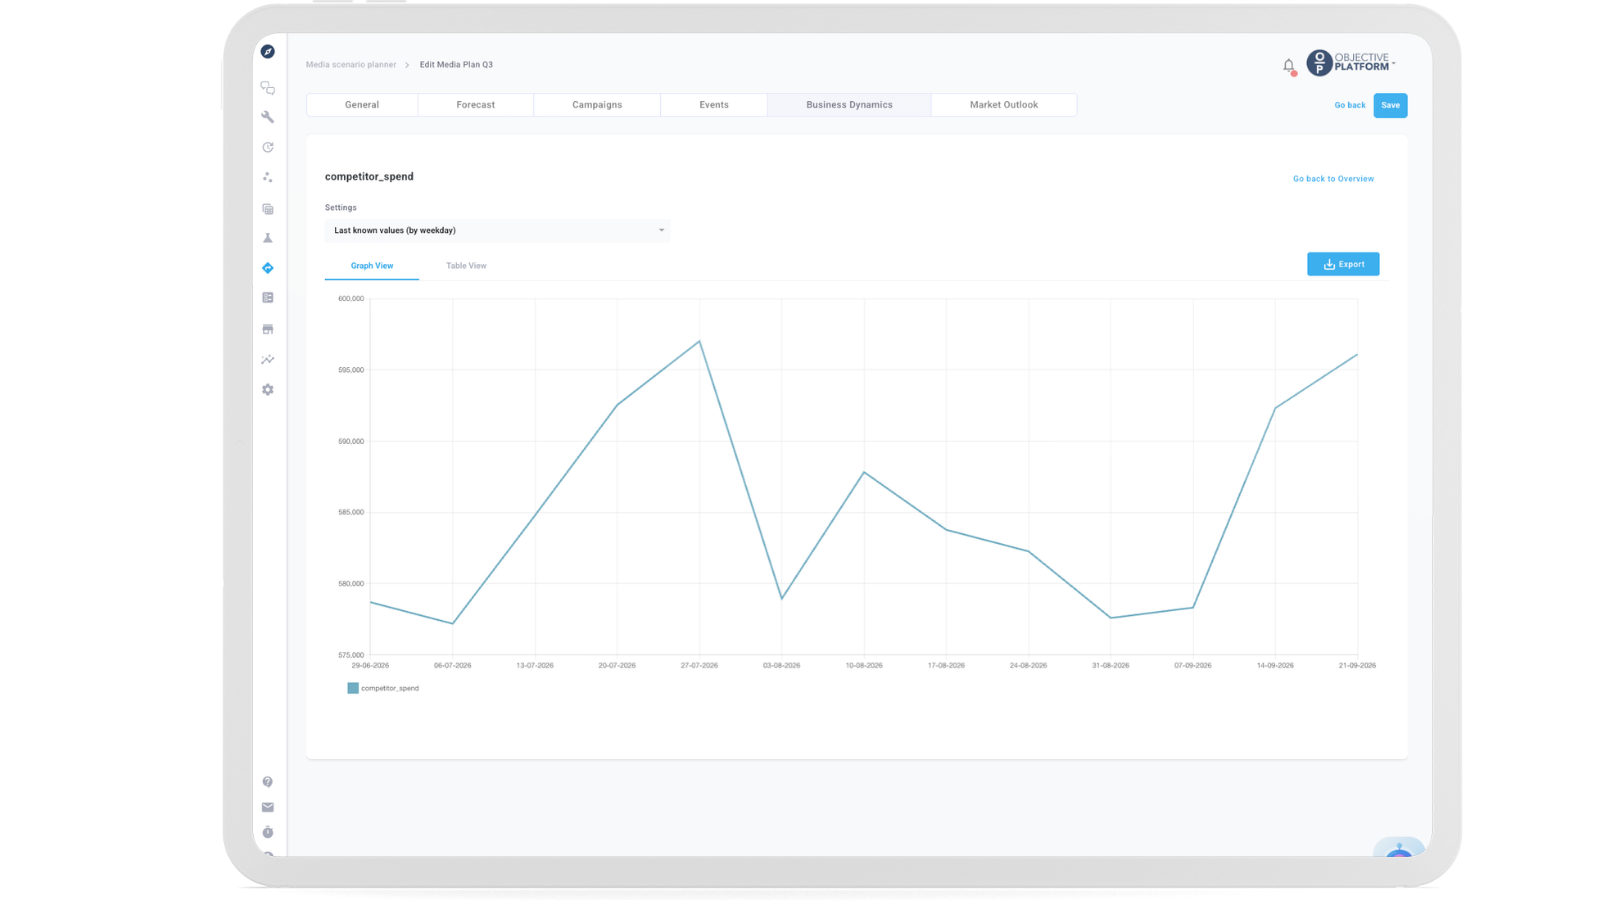The height and width of the screenshot is (900, 1600).
Task: Open the stopwatch timer sidebar icon
Action: 268,832
